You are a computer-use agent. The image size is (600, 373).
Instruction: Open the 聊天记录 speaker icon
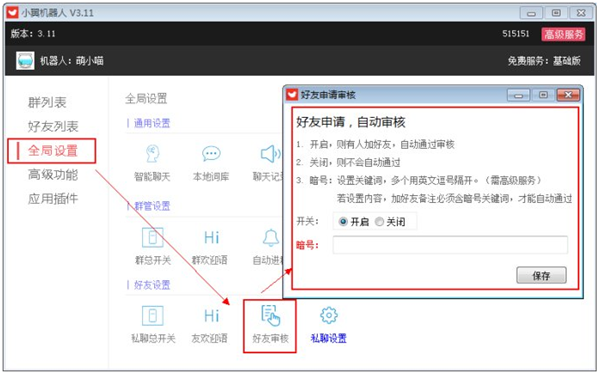tap(271, 154)
